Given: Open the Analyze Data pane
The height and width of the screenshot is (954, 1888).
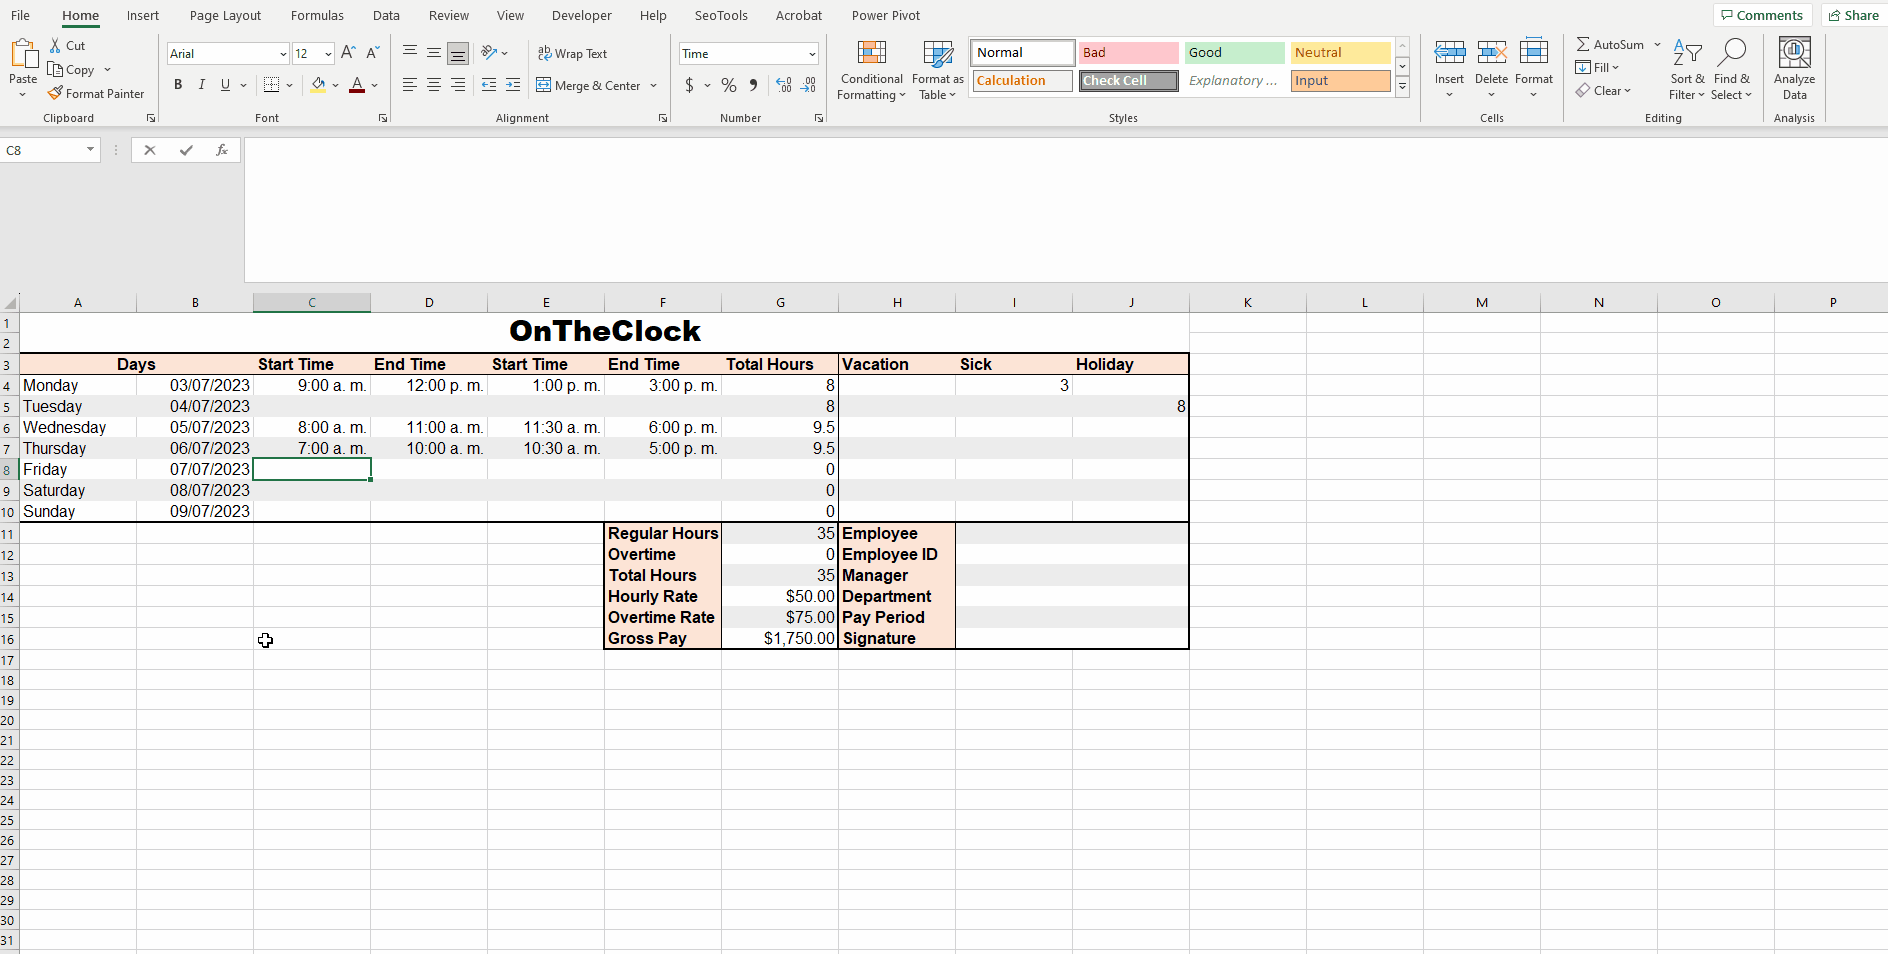Looking at the screenshot, I should [x=1794, y=68].
